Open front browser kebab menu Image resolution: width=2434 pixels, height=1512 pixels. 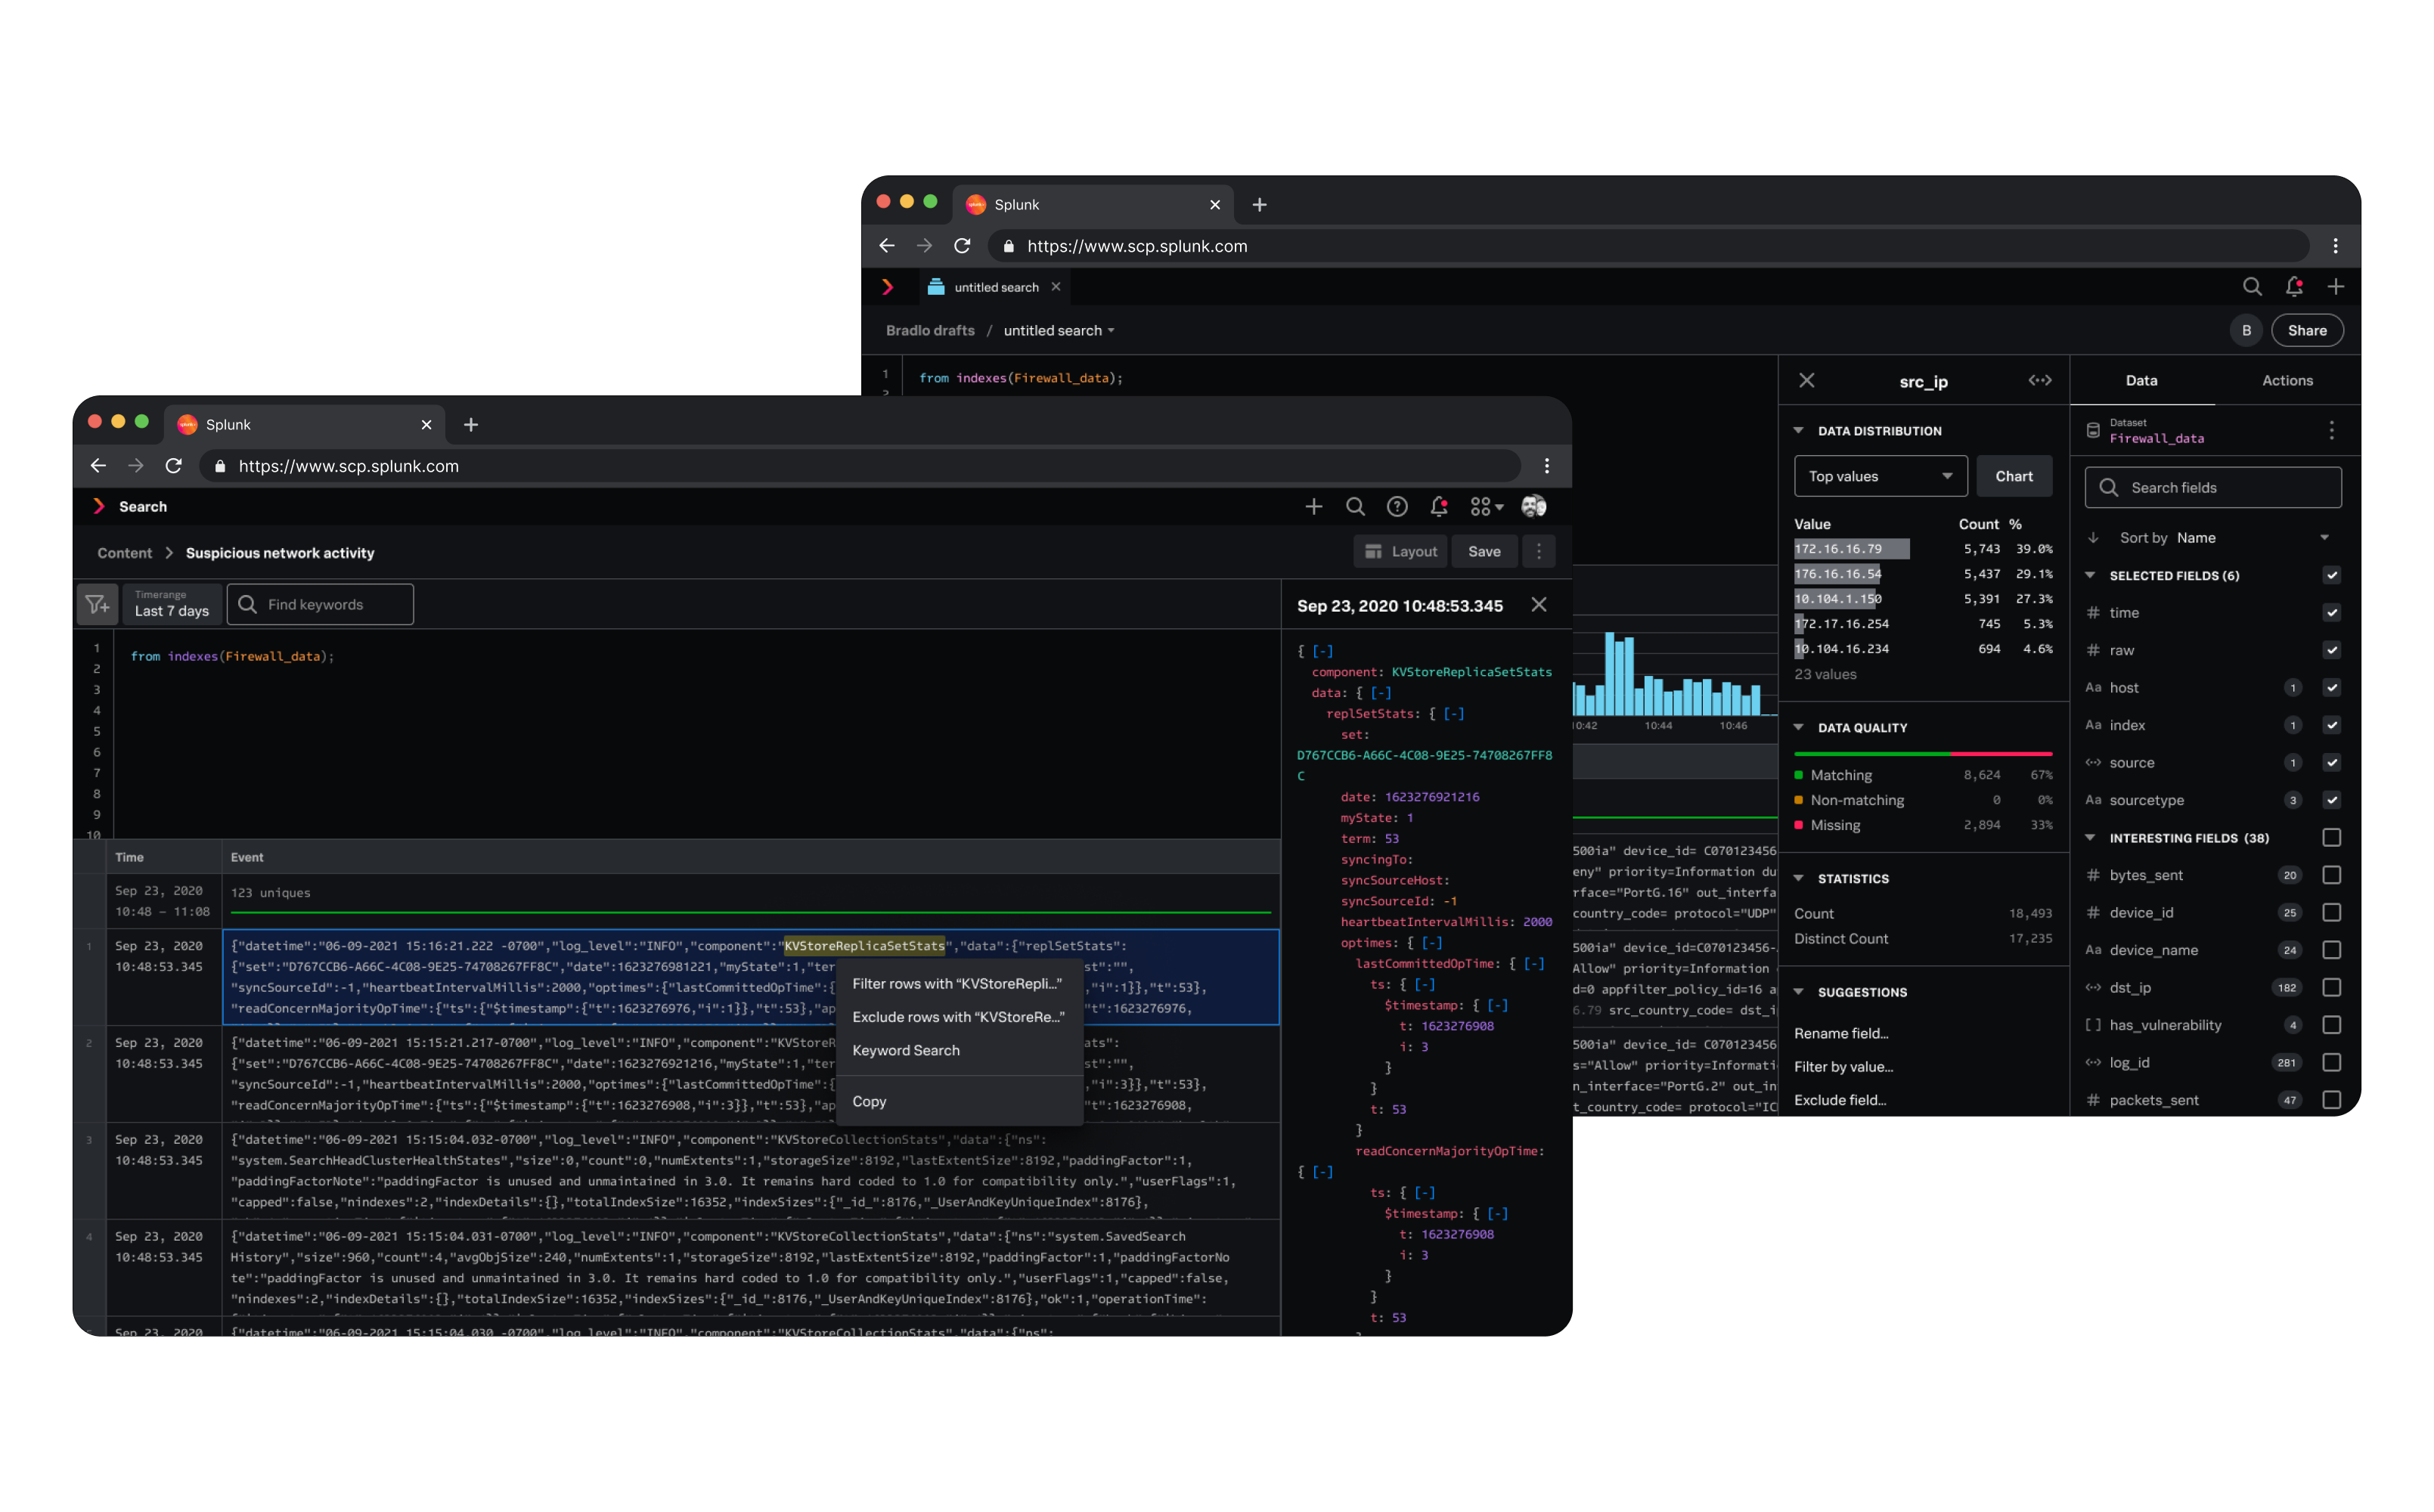(x=1547, y=466)
